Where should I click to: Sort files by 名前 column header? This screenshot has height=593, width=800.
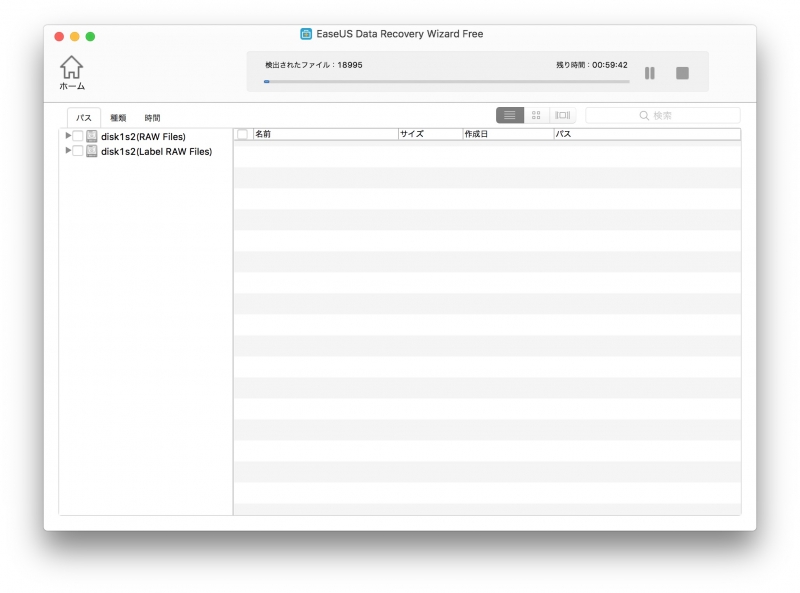[323, 134]
